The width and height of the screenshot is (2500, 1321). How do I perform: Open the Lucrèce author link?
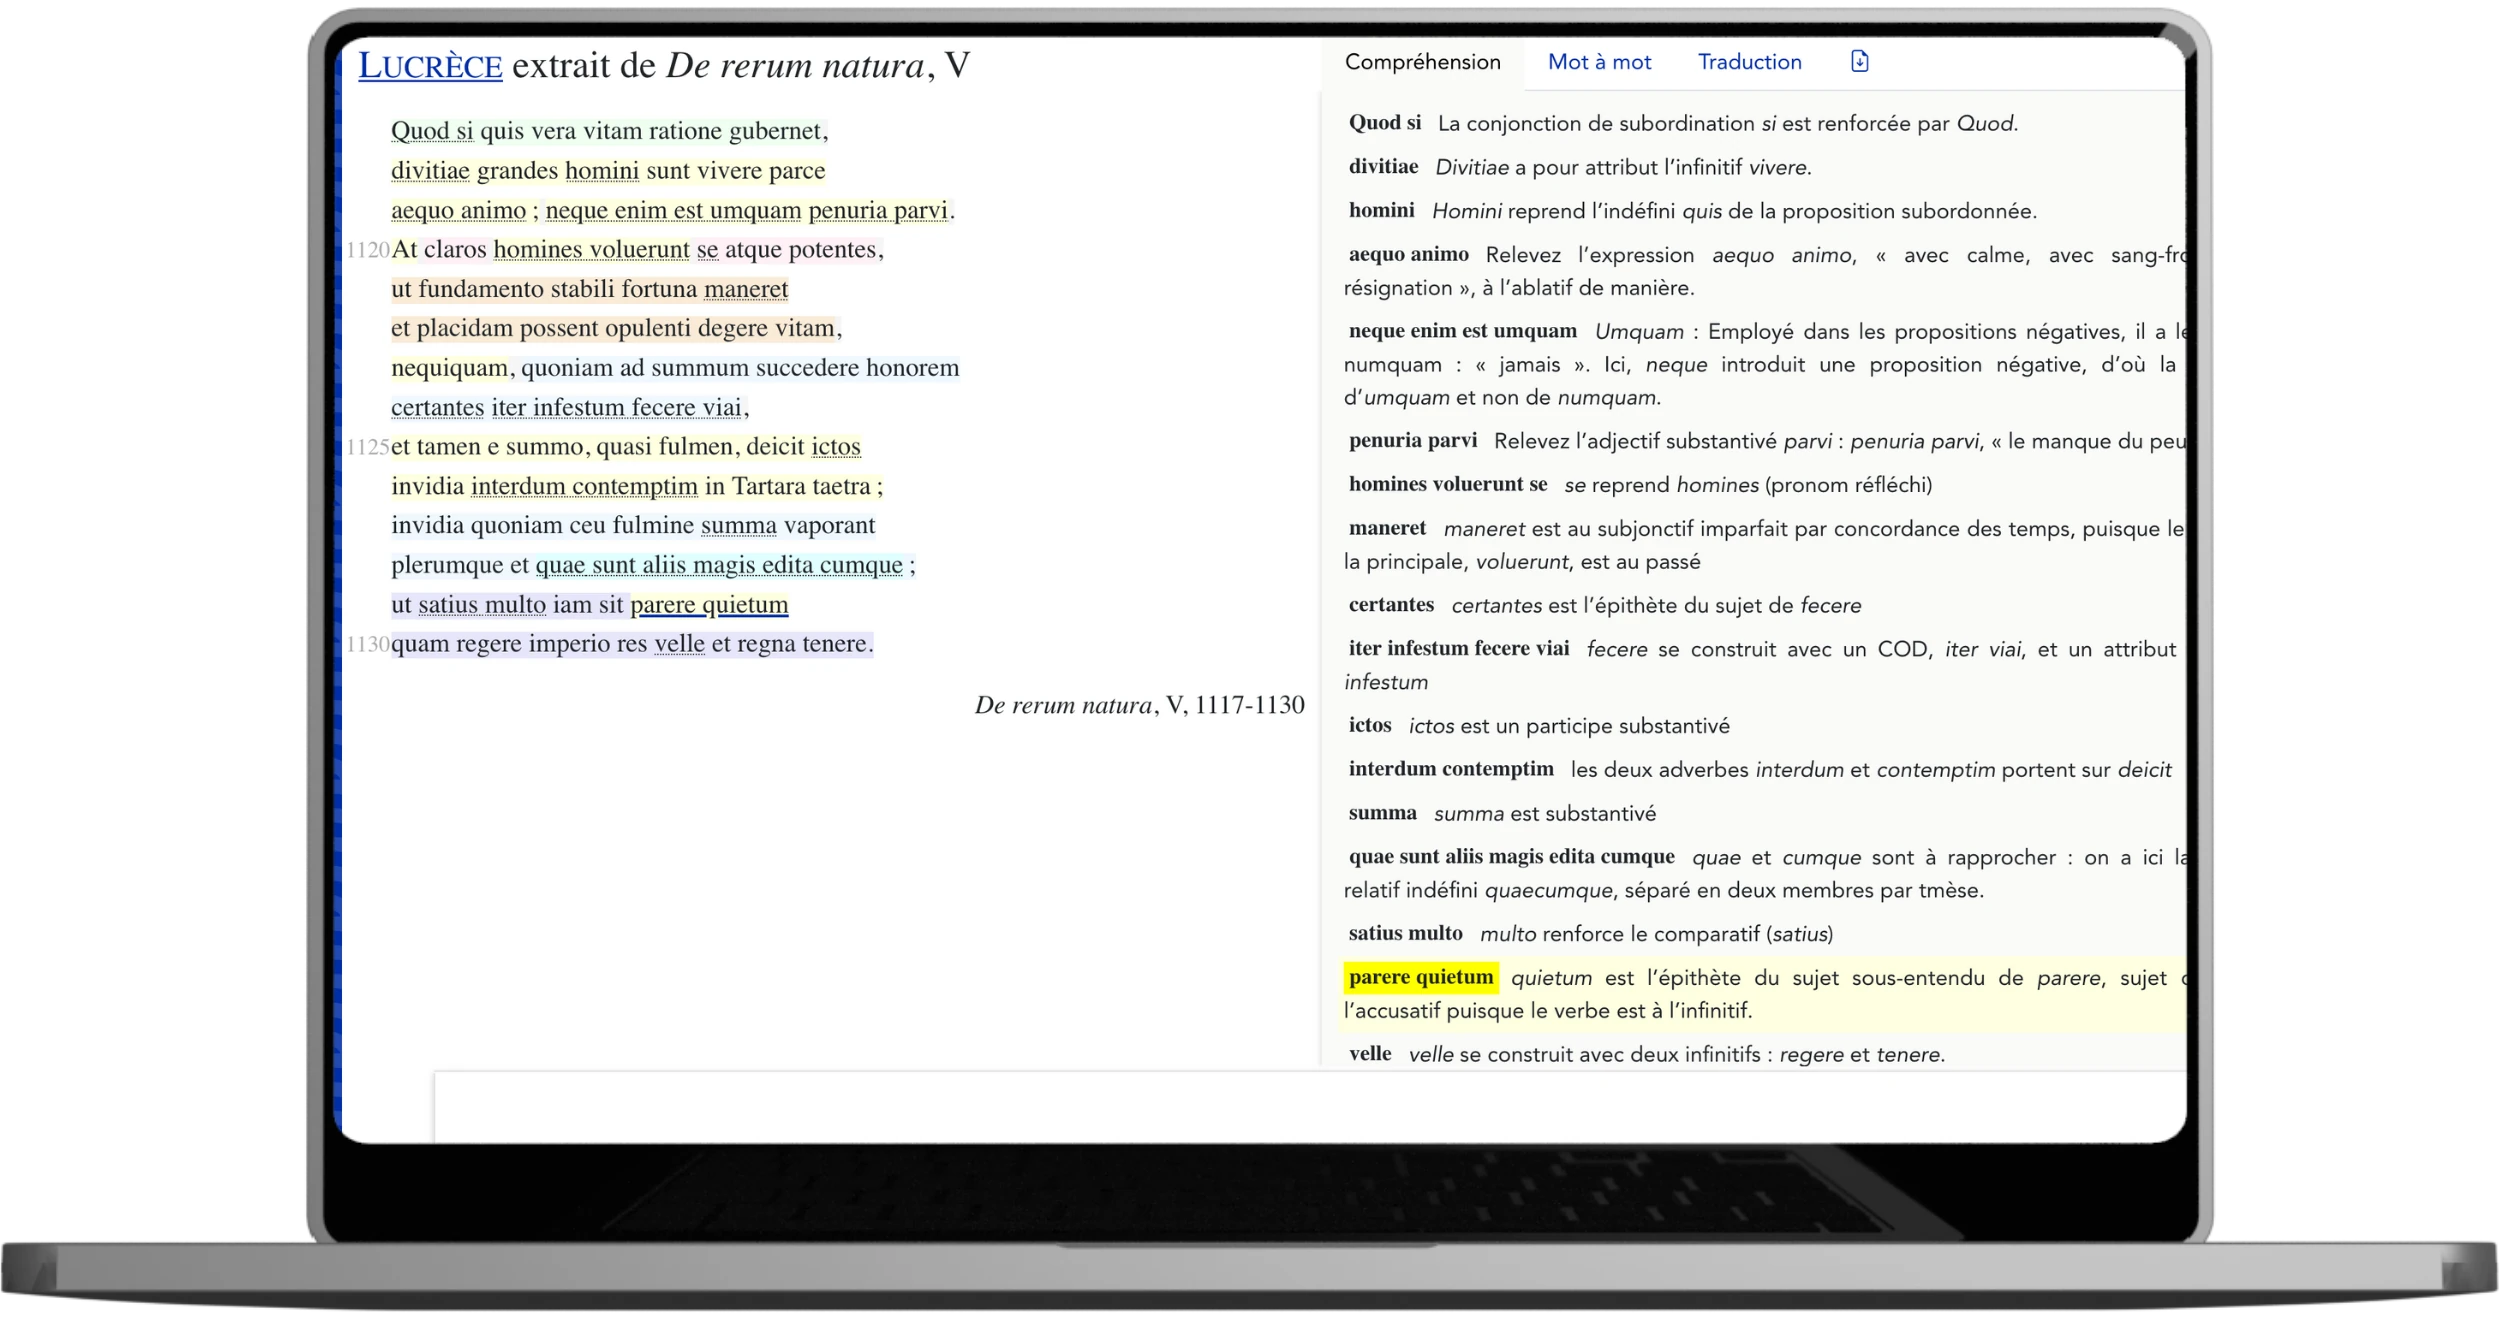coord(430,66)
